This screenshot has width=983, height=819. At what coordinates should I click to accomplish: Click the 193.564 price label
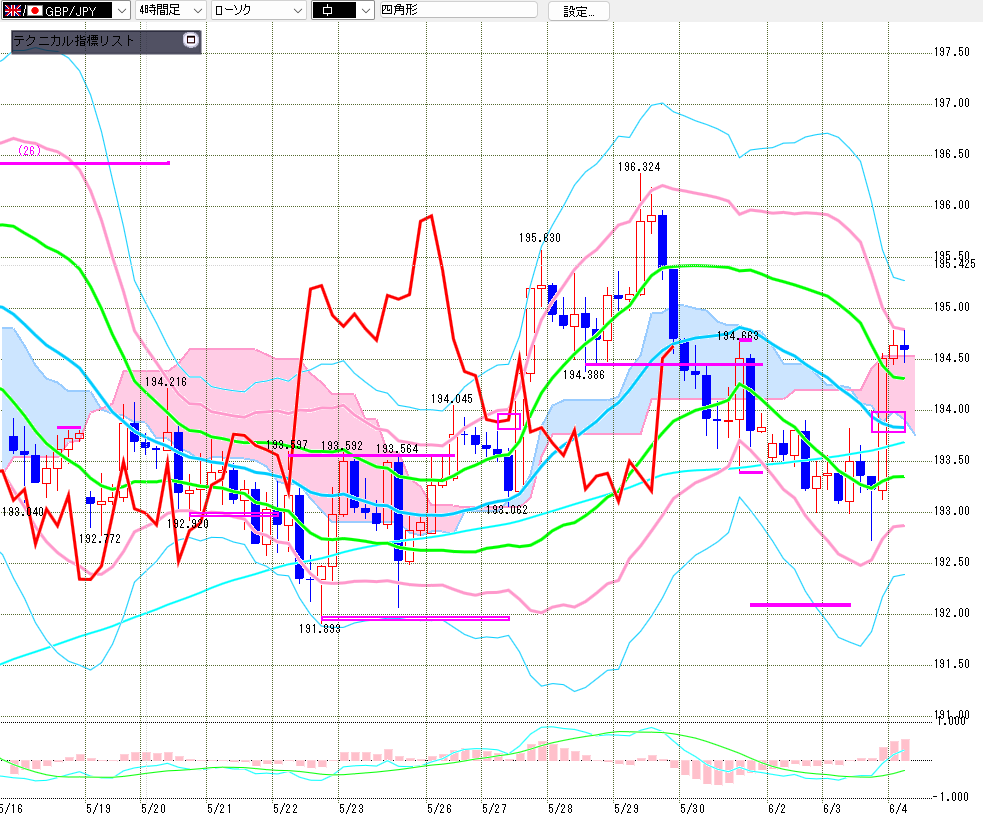(397, 449)
